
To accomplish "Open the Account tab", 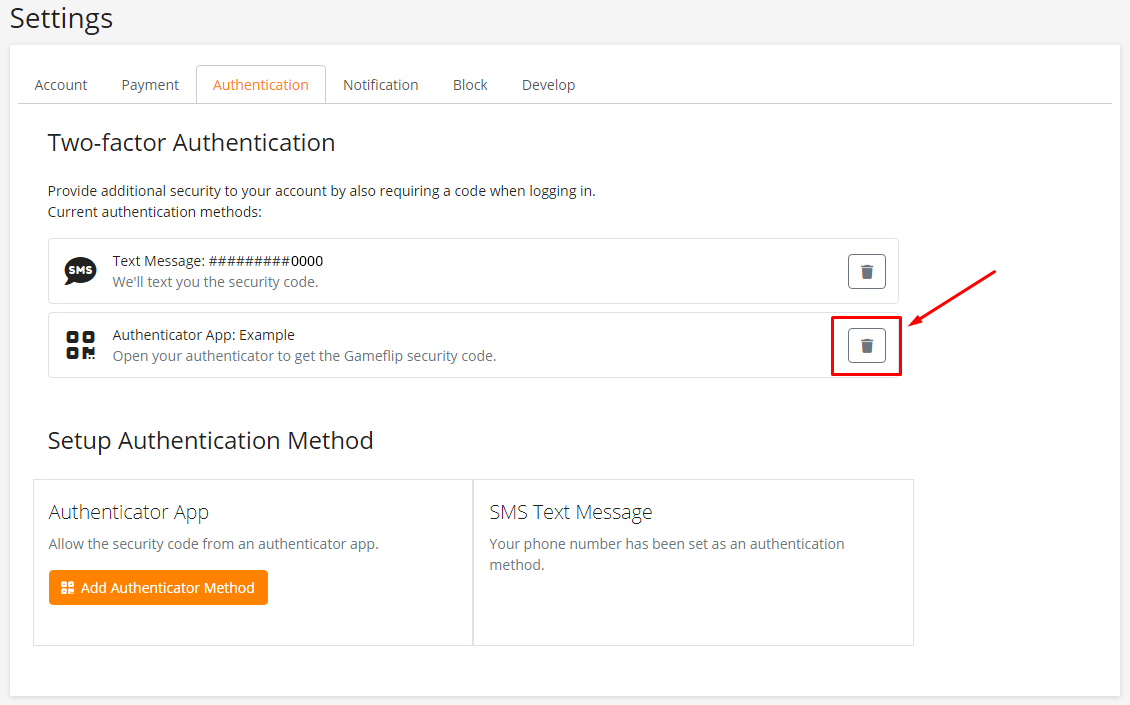I will tap(61, 85).
